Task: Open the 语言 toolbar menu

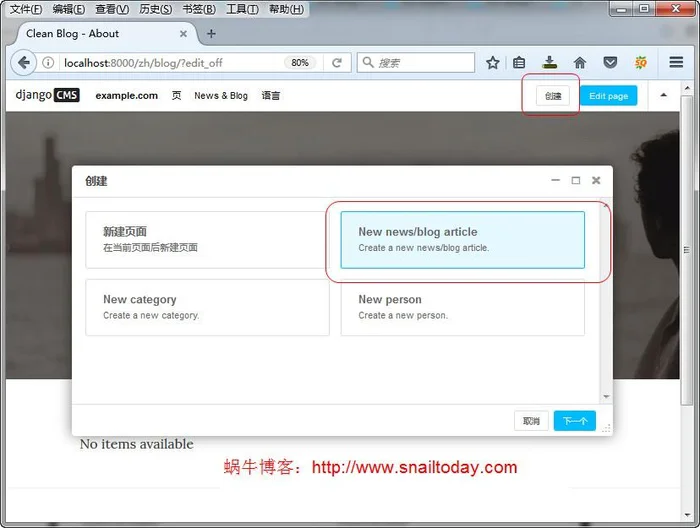Action: [x=271, y=96]
